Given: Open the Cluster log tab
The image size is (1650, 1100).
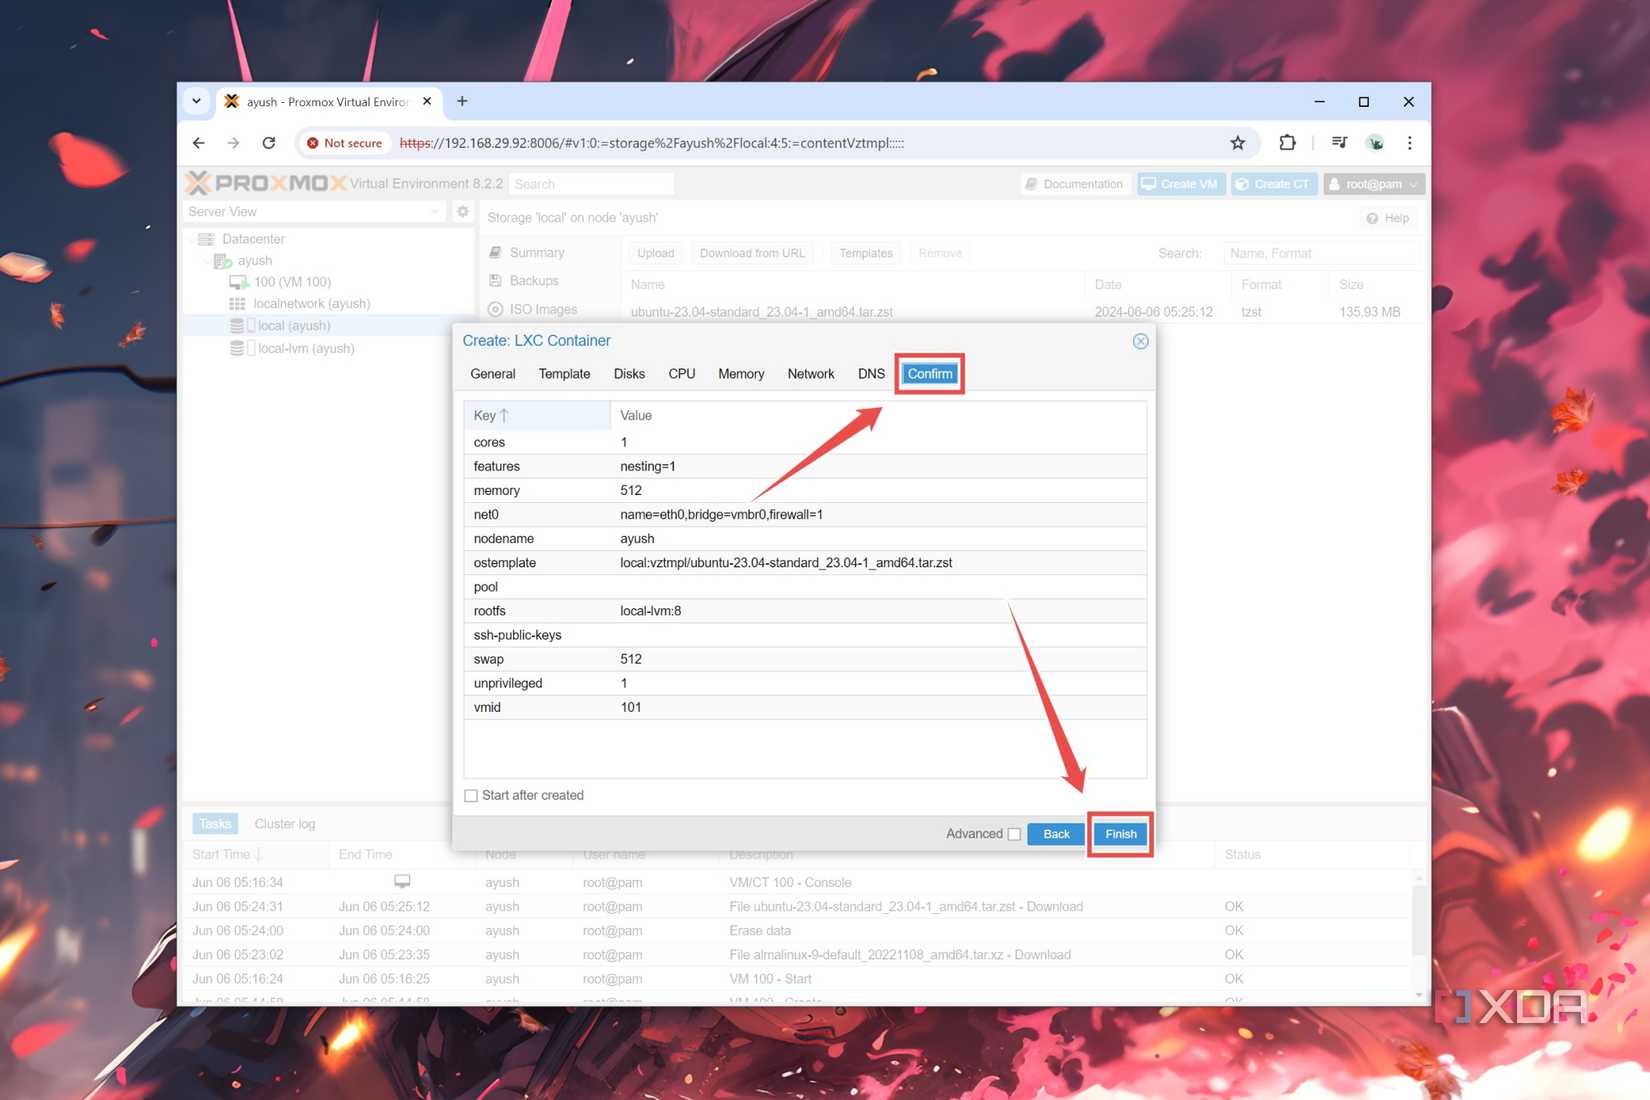Looking at the screenshot, I should click(x=284, y=823).
